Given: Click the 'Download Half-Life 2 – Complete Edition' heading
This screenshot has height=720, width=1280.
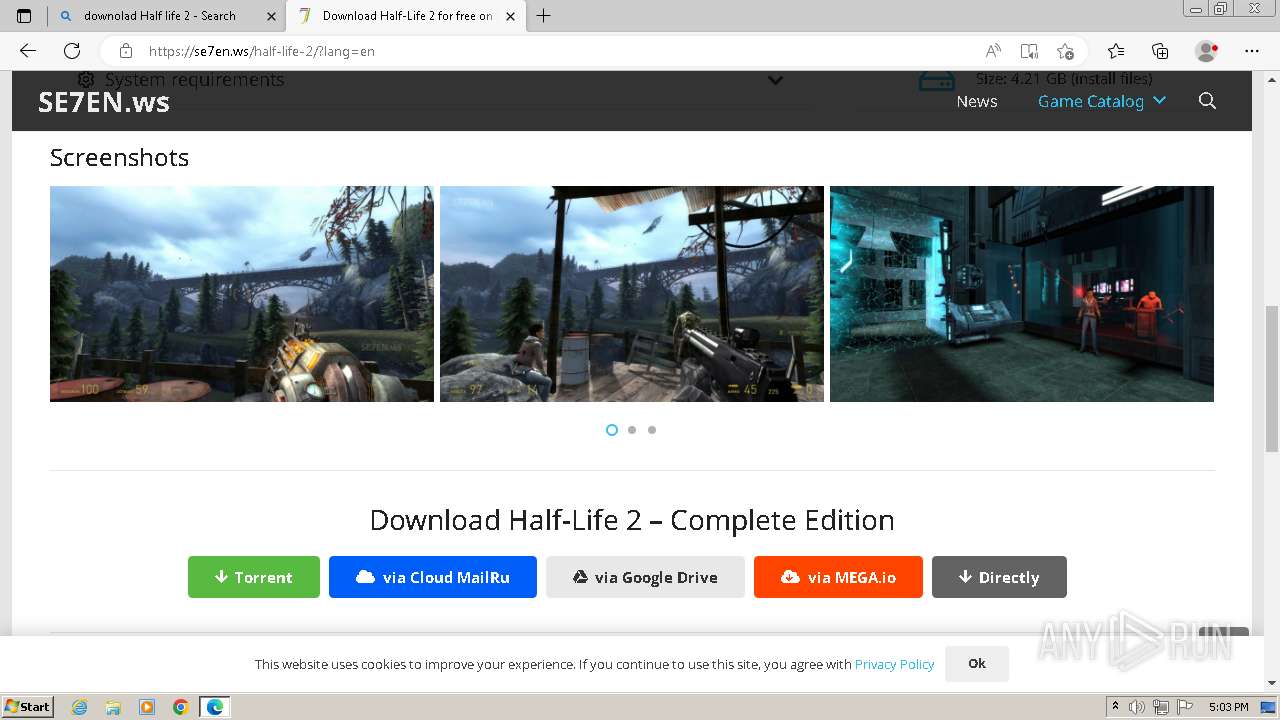Looking at the screenshot, I should pyautogui.click(x=632, y=520).
